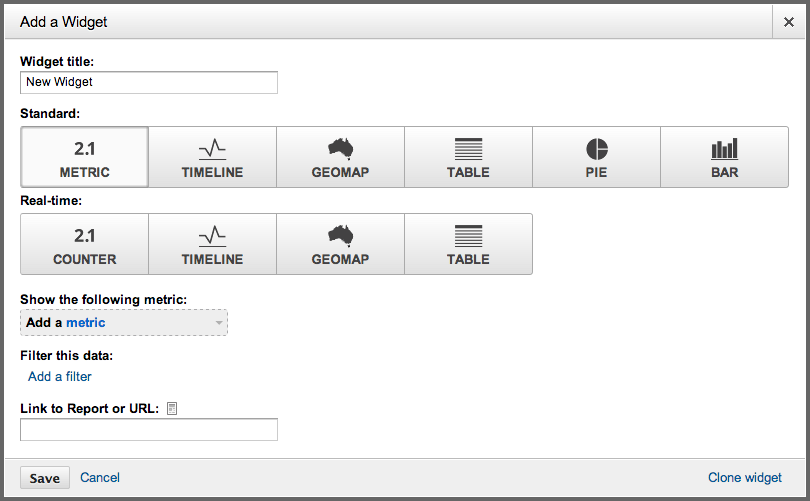
Task: Pick the Real-time Counter widget type
Action: [85, 244]
